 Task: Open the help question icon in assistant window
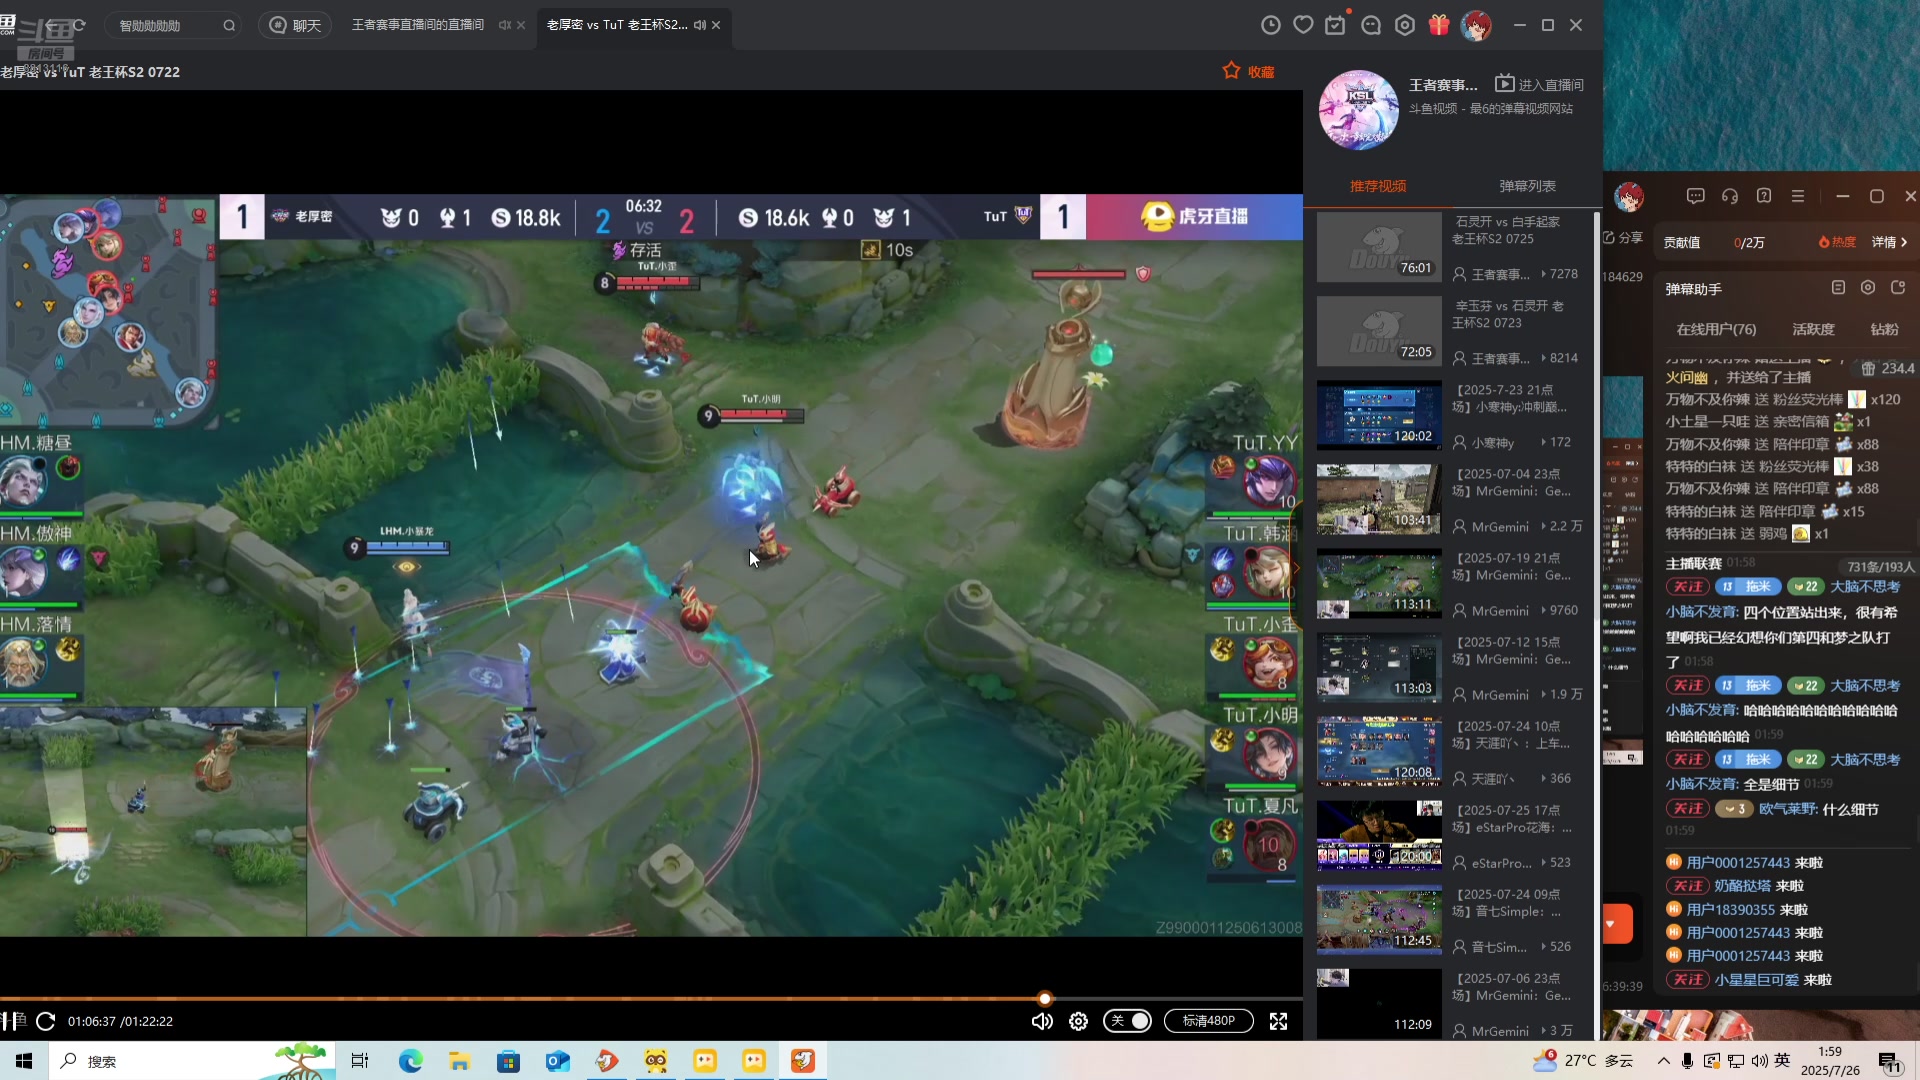coord(1764,196)
